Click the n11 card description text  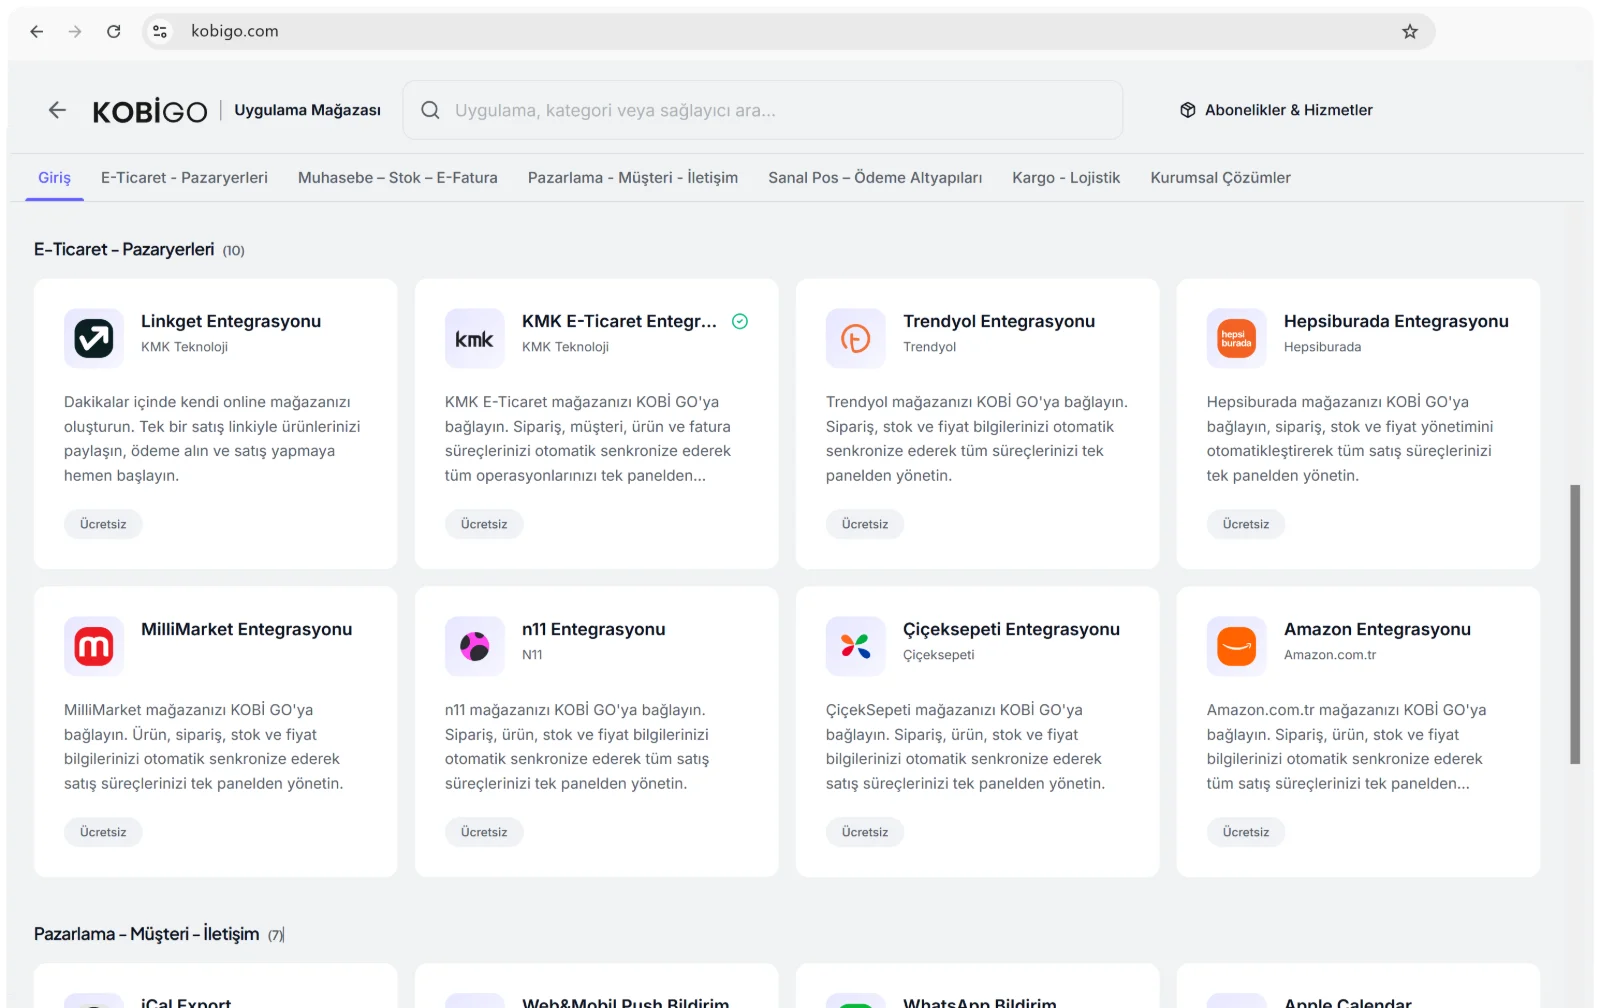click(x=577, y=747)
